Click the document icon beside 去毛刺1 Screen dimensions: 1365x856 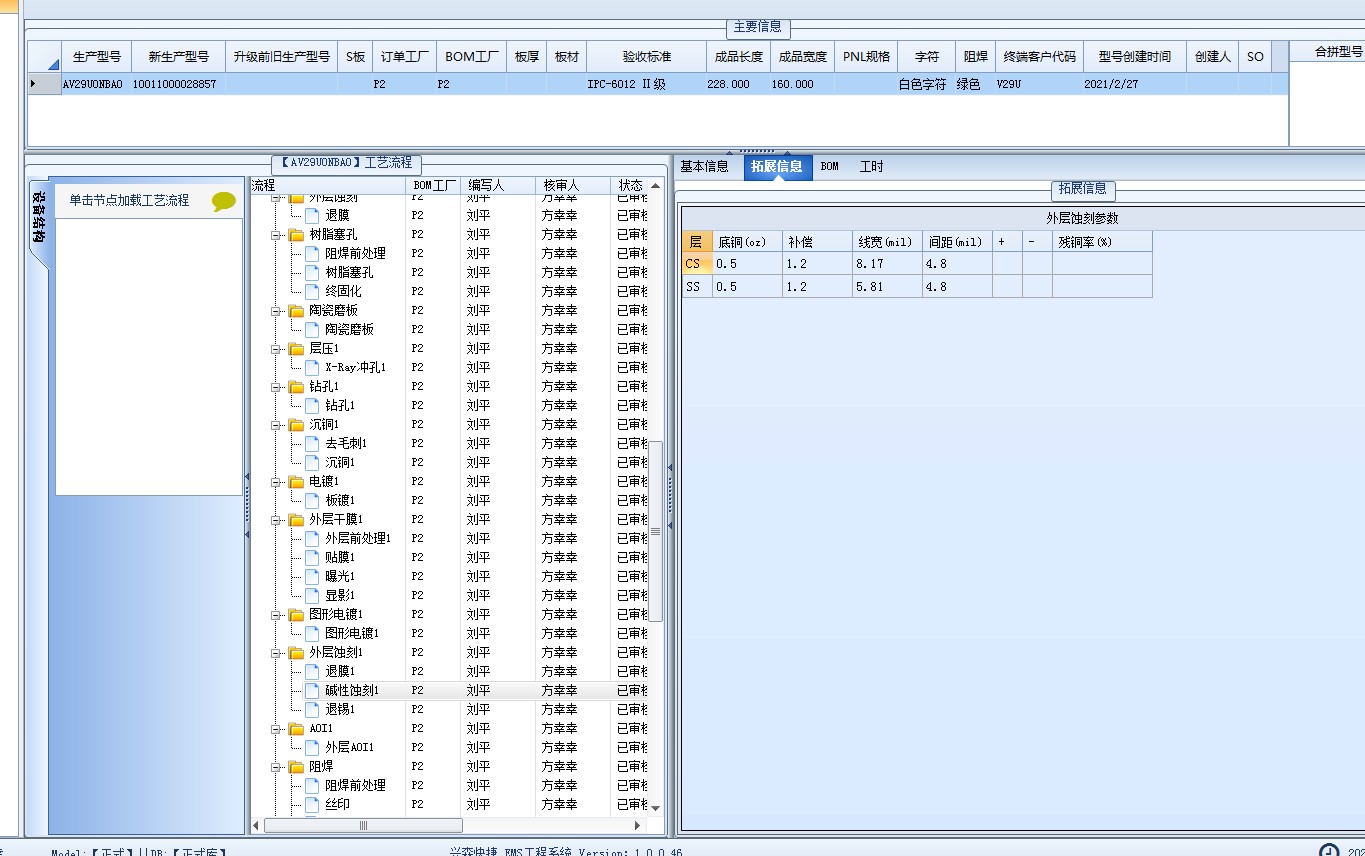[312, 443]
